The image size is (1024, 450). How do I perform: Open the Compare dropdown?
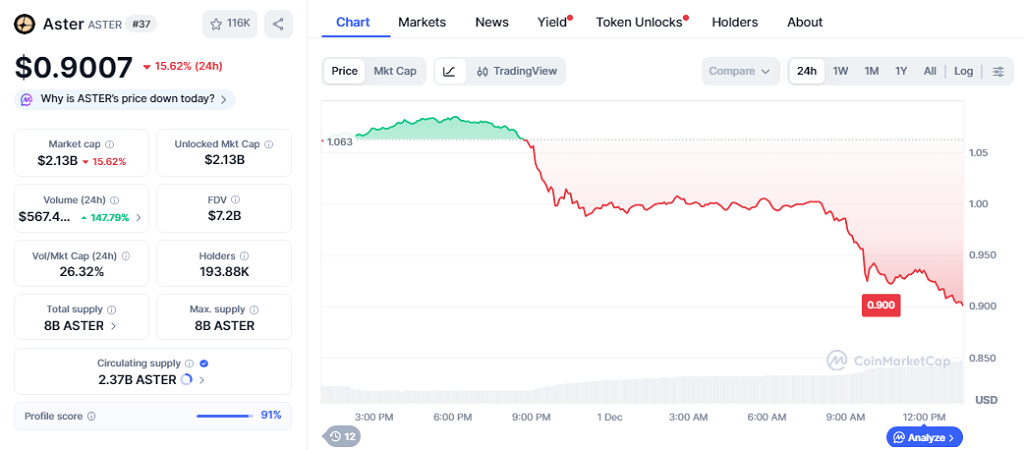[x=740, y=71]
